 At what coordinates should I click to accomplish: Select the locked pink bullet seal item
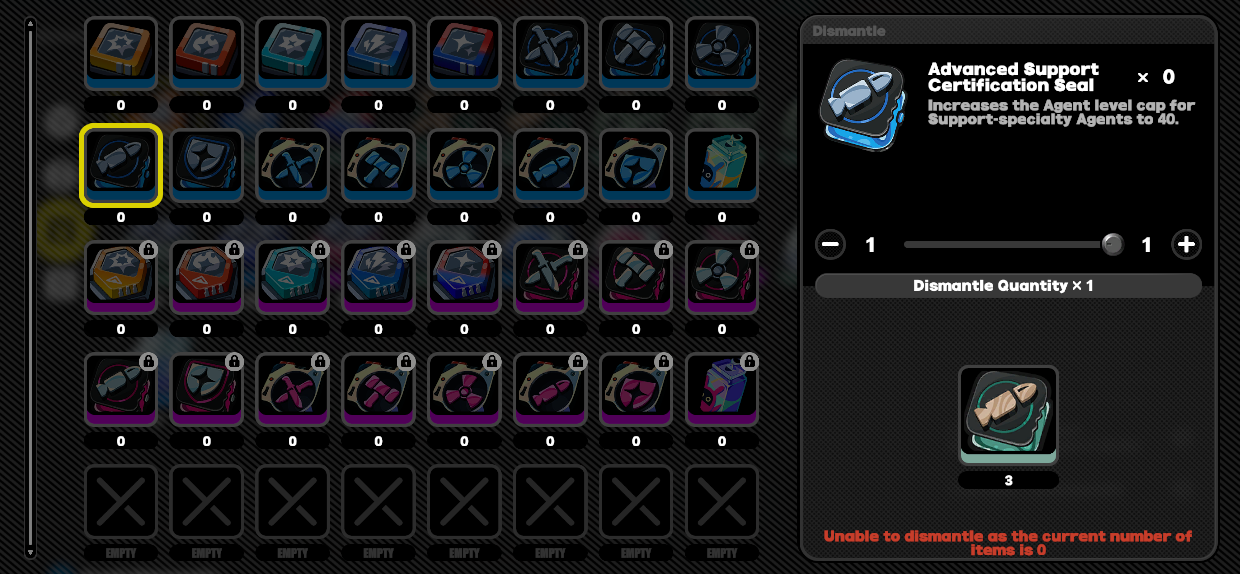[121, 390]
